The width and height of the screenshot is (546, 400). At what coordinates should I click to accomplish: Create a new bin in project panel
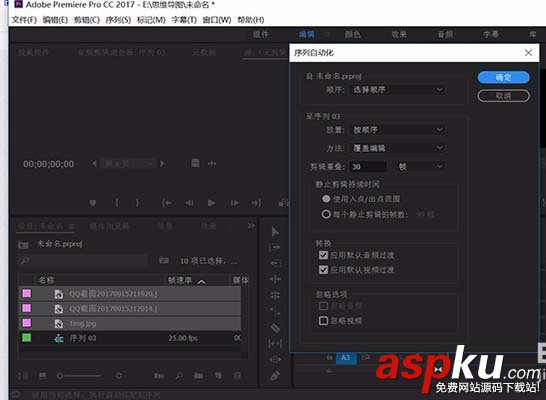(x=198, y=376)
